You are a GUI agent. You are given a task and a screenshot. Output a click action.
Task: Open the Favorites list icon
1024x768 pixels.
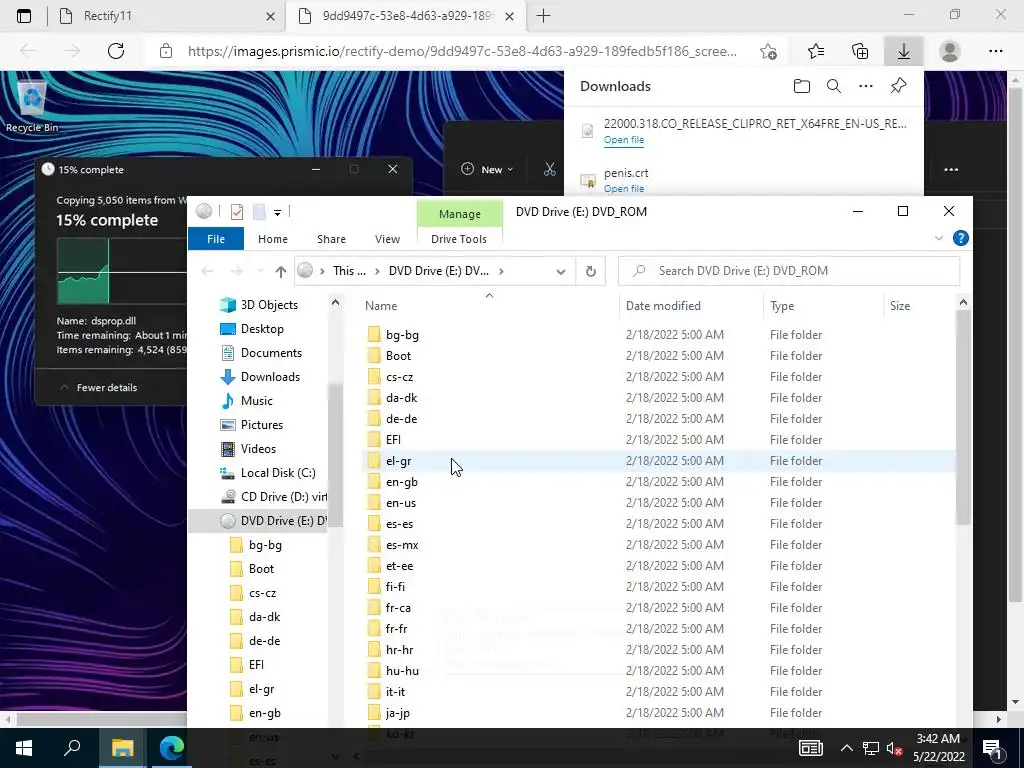point(816,51)
